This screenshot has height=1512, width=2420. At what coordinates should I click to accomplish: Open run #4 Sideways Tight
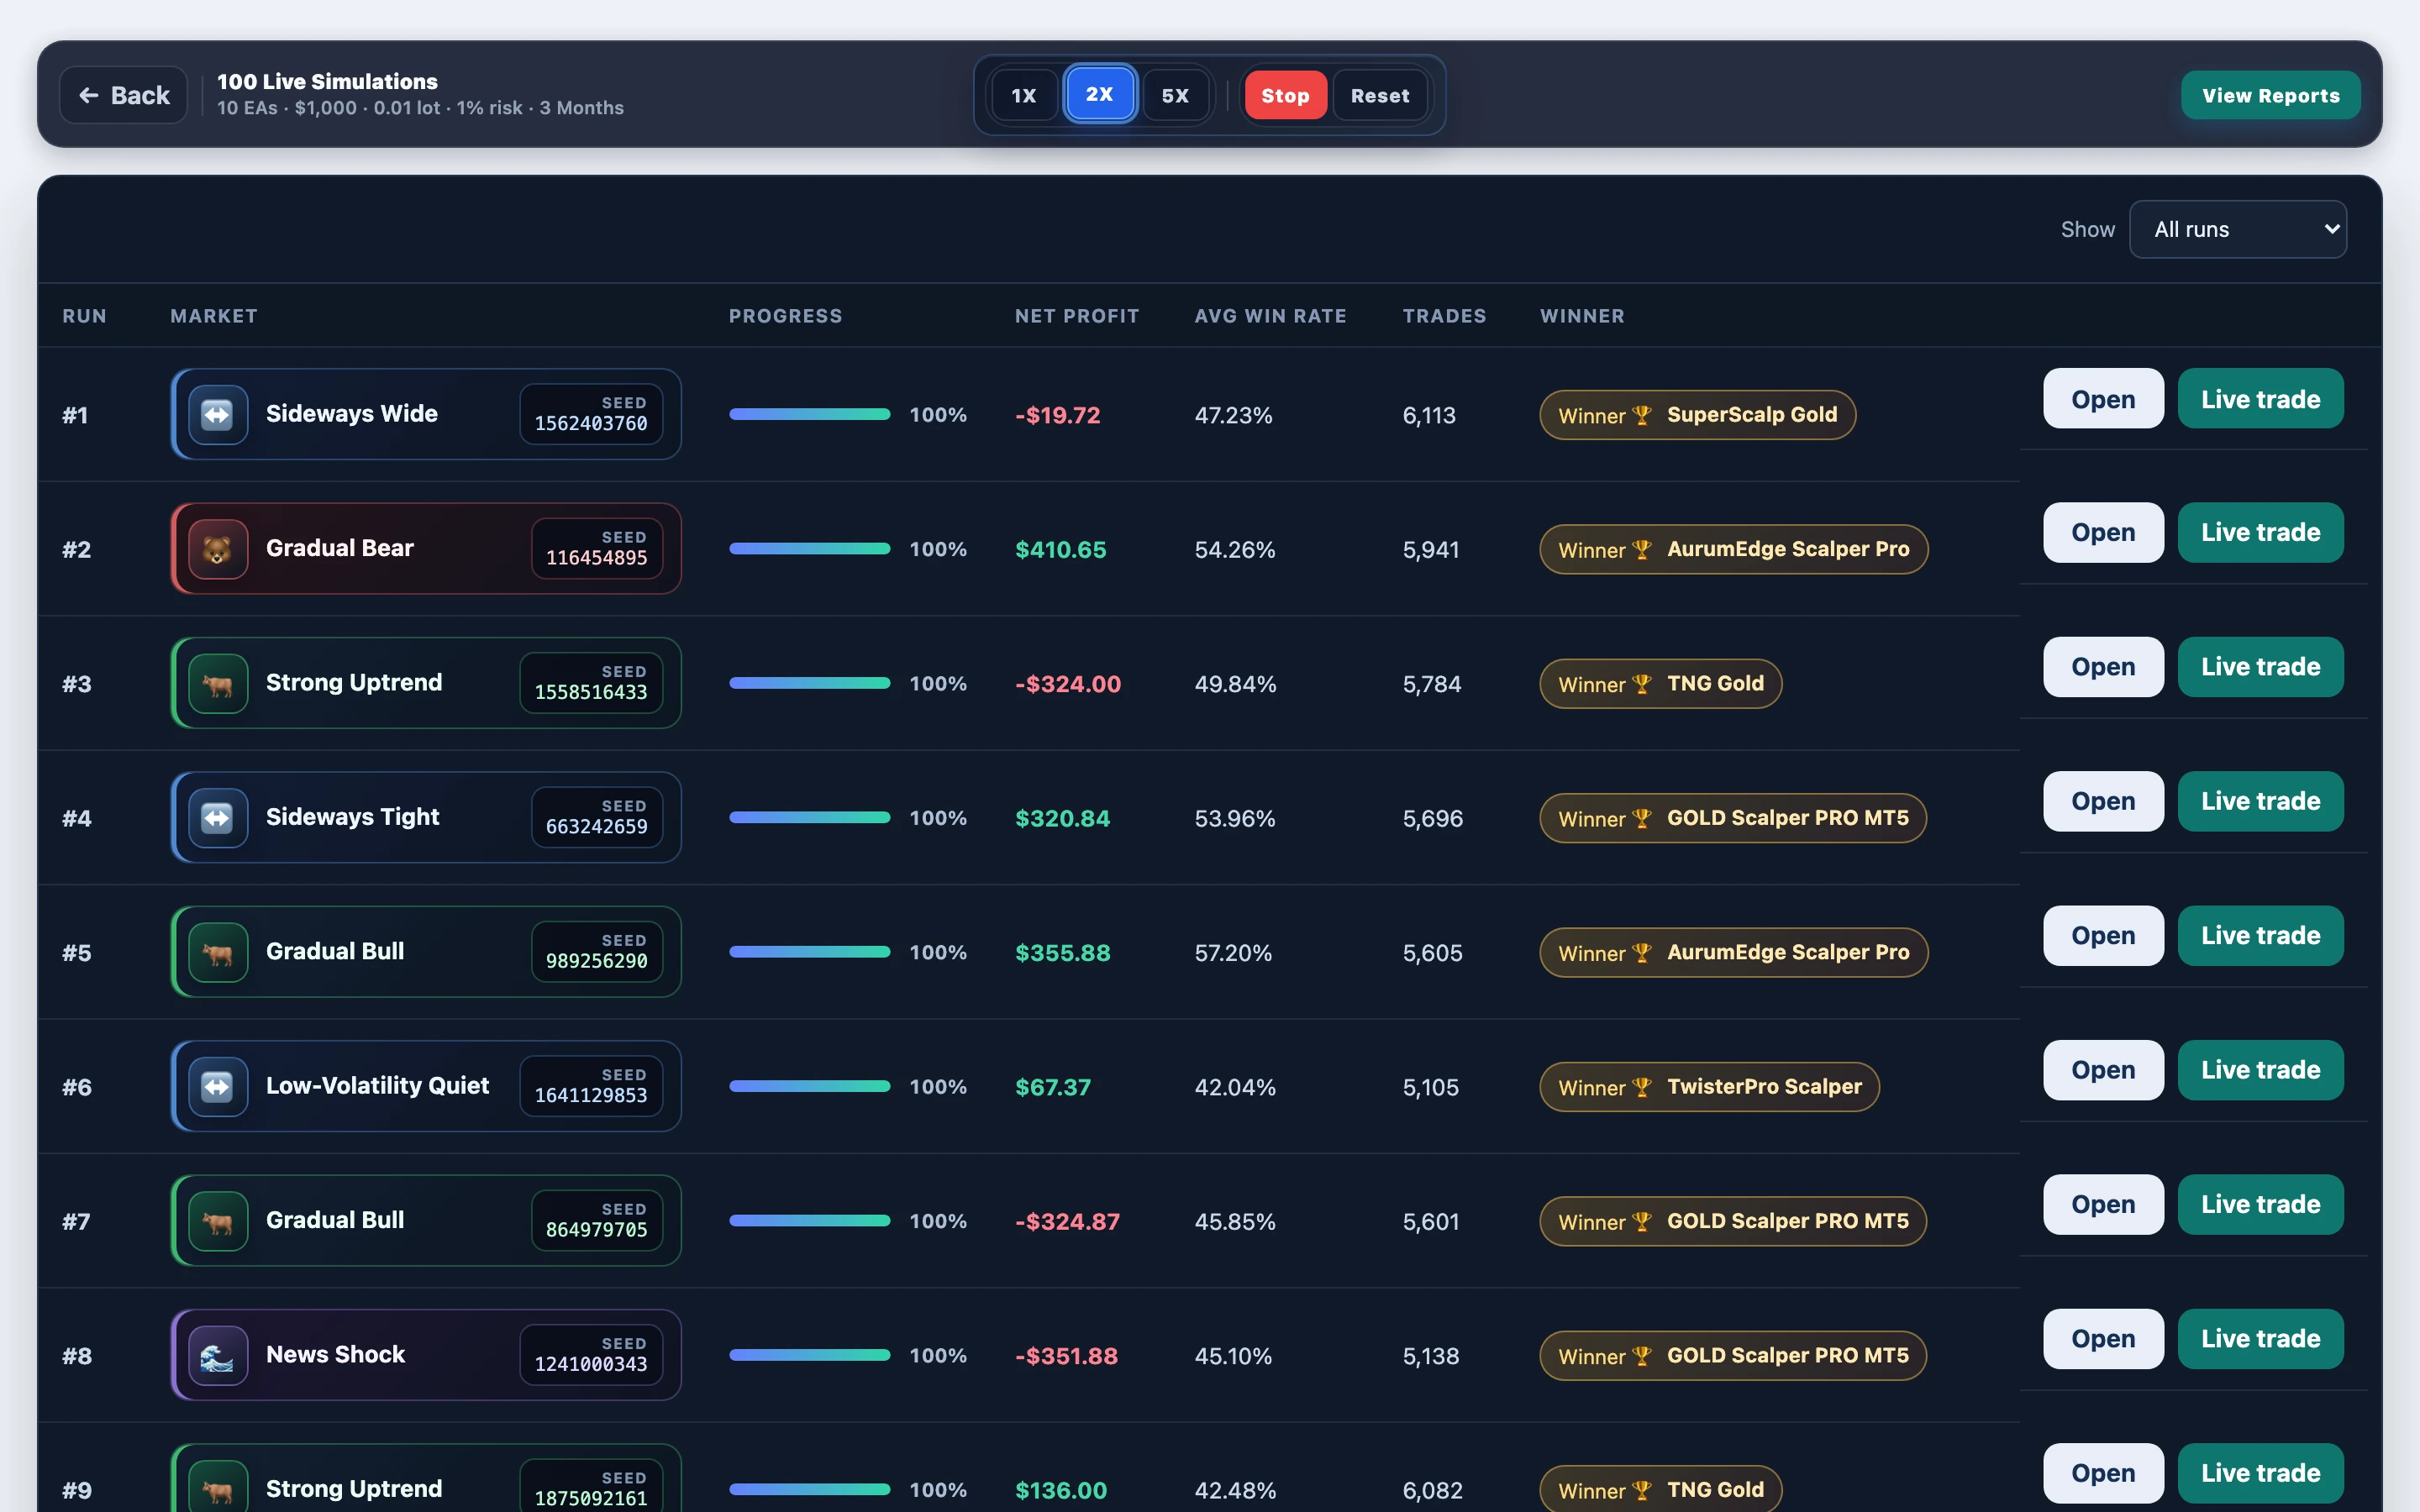coord(2103,801)
